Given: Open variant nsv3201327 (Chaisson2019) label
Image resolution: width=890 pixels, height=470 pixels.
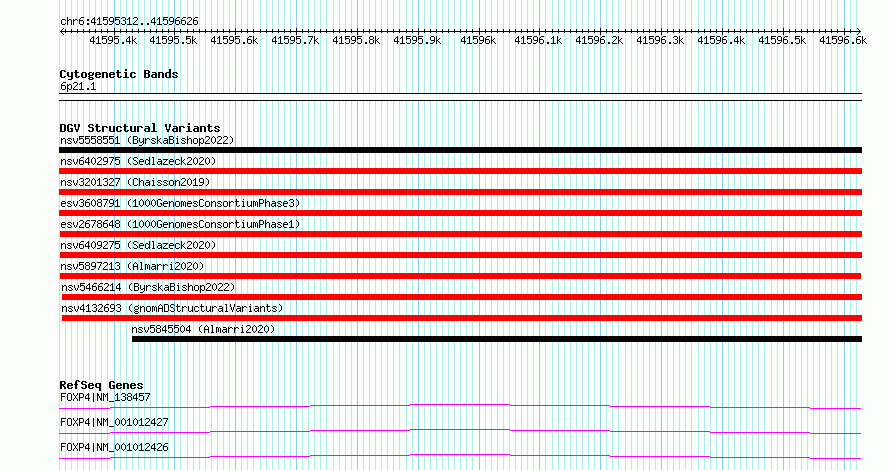Looking at the screenshot, I should point(135,182).
